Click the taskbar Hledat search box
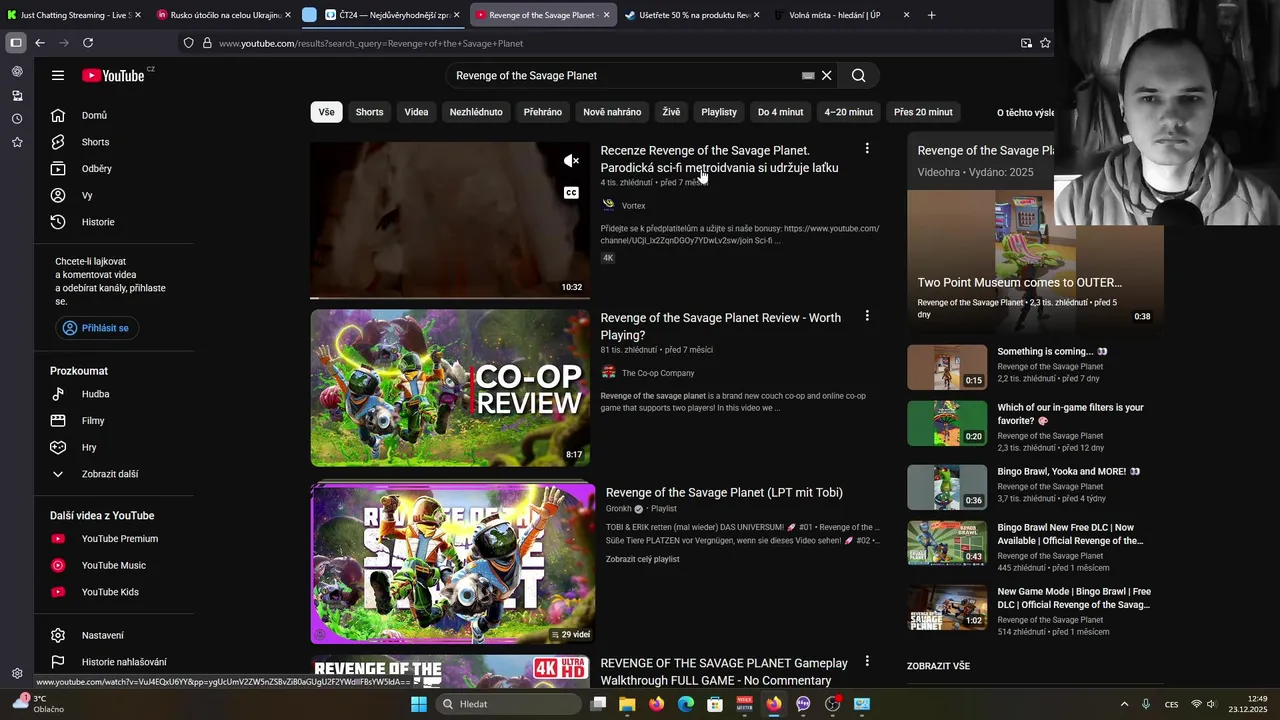The width and height of the screenshot is (1280, 720). (x=510, y=704)
